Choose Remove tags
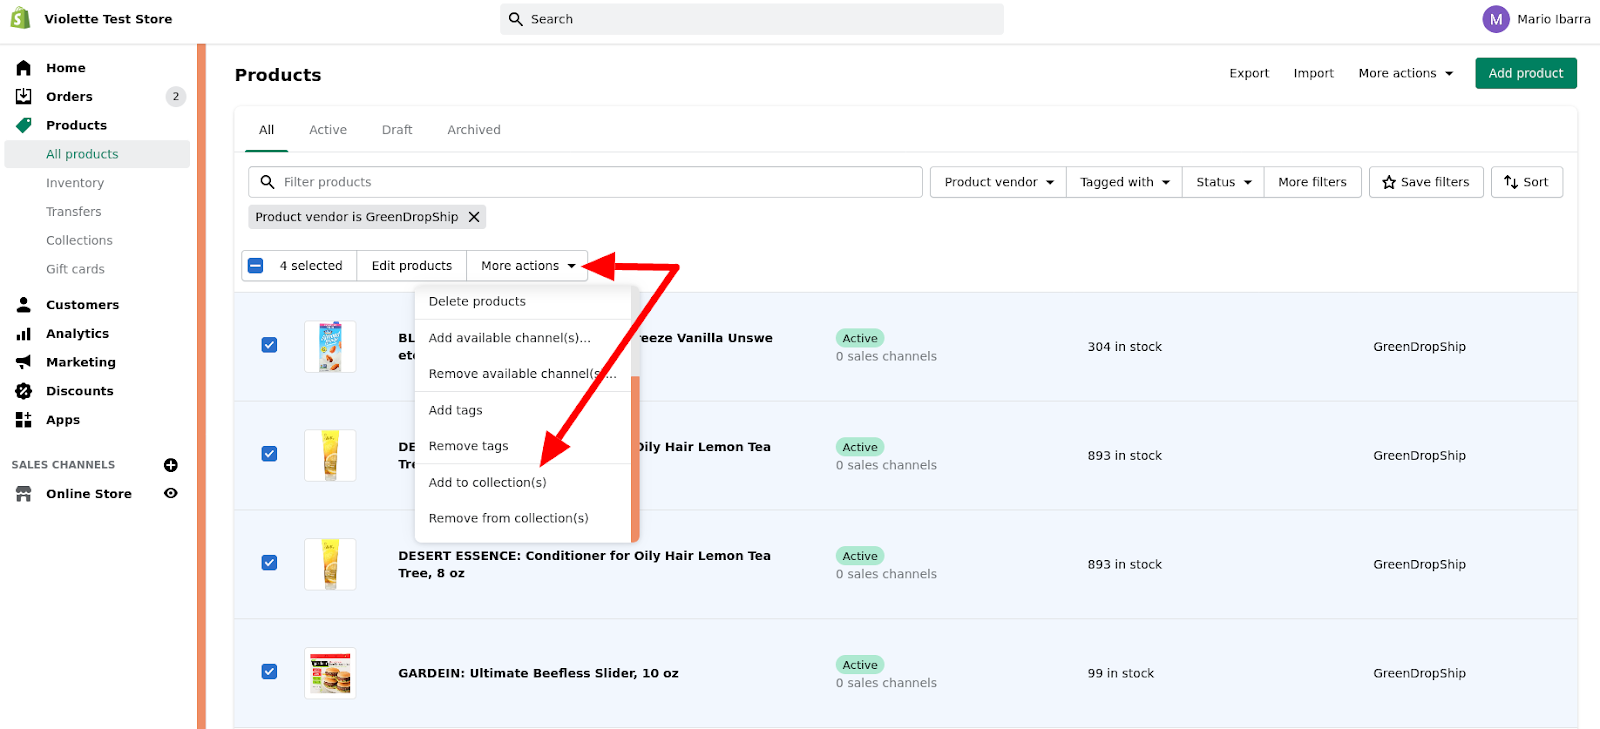This screenshot has width=1600, height=729. tap(468, 446)
